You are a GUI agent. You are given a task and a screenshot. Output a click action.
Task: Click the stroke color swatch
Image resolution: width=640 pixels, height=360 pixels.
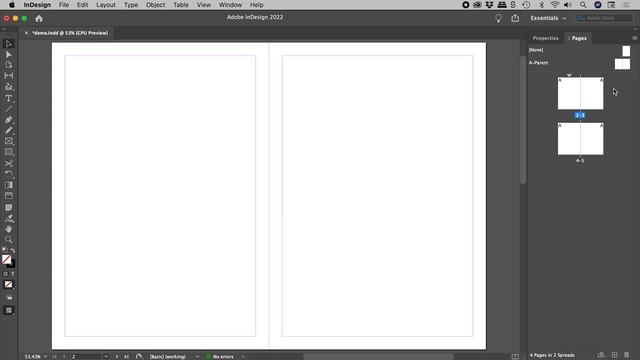click(x=12, y=264)
